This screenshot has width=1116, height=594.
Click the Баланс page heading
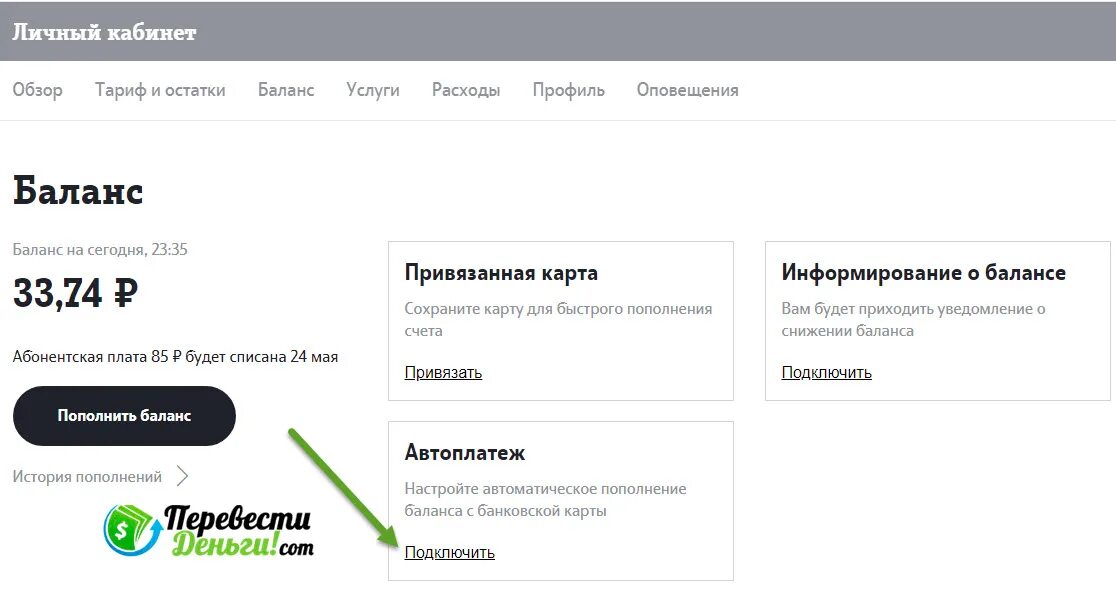click(x=78, y=191)
